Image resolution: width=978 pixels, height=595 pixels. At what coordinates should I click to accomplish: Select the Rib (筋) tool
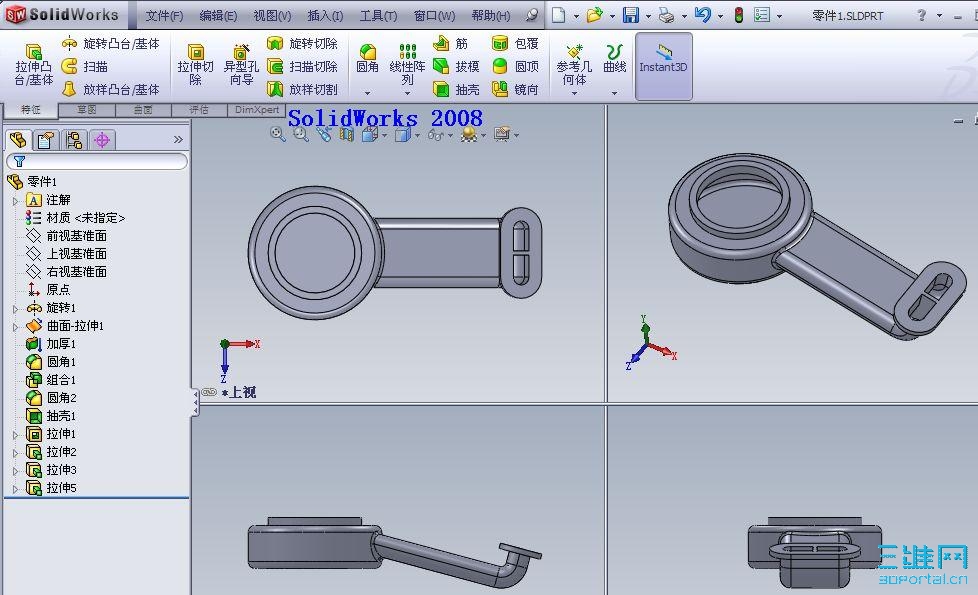click(450, 43)
